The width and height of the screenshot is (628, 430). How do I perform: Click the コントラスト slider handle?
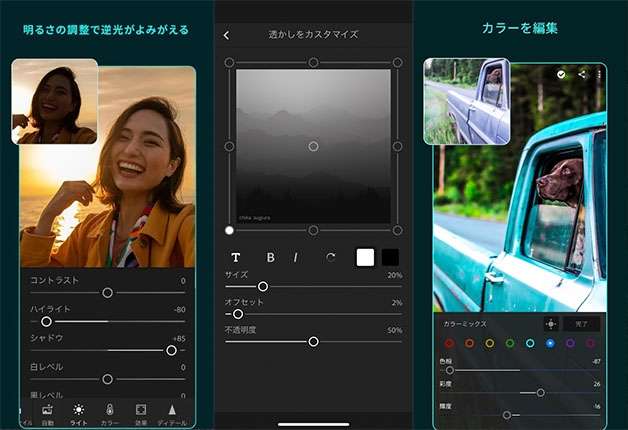pyautogui.click(x=107, y=293)
